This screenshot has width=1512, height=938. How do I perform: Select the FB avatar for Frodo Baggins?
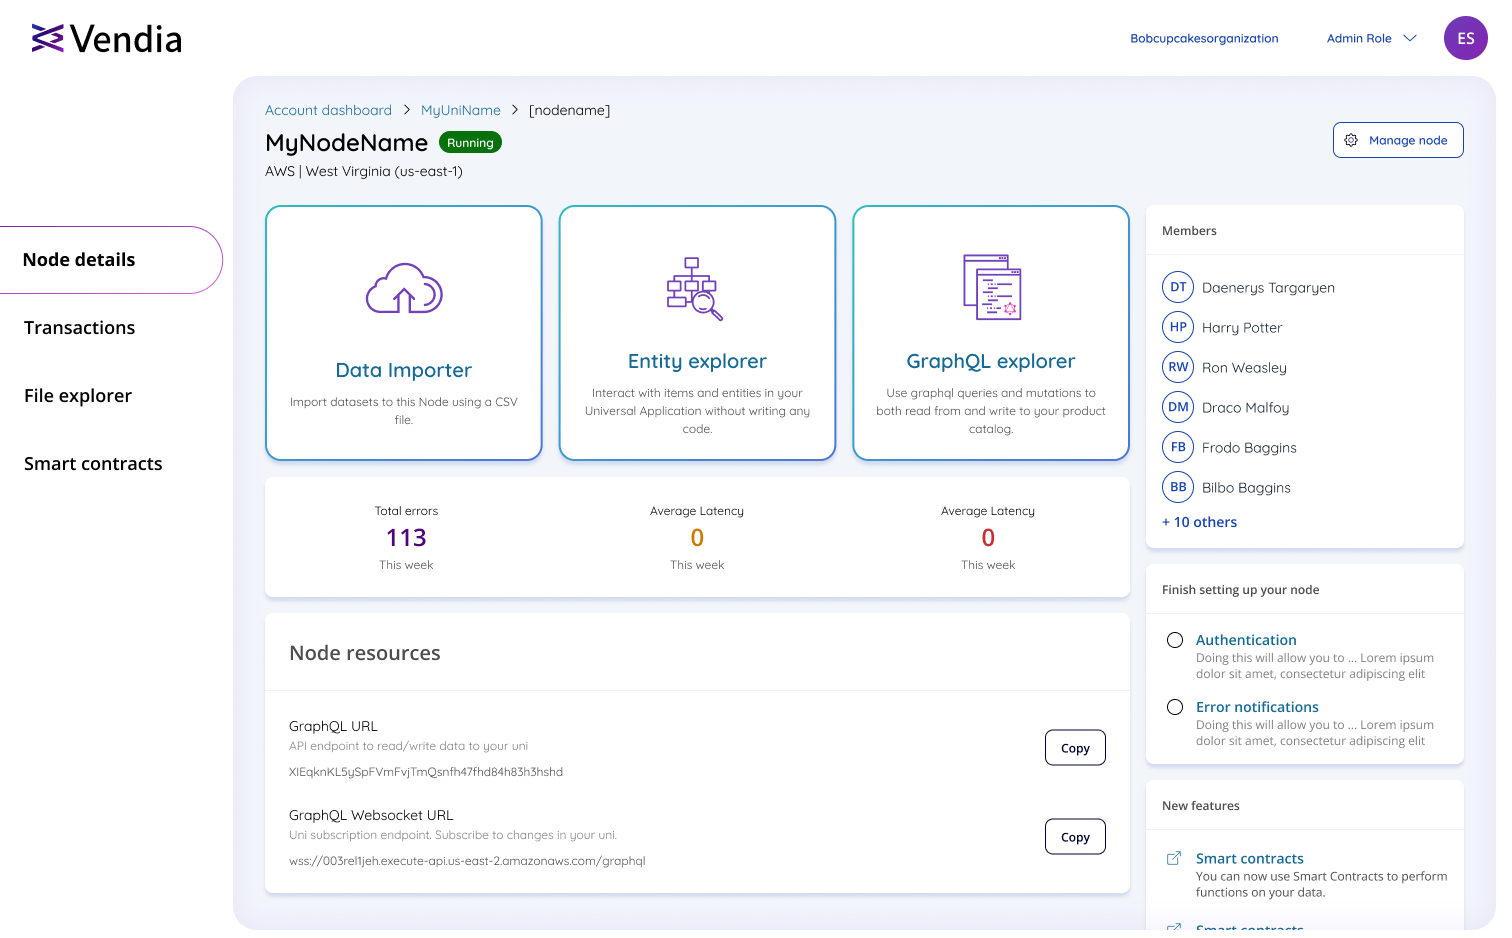point(1178,447)
